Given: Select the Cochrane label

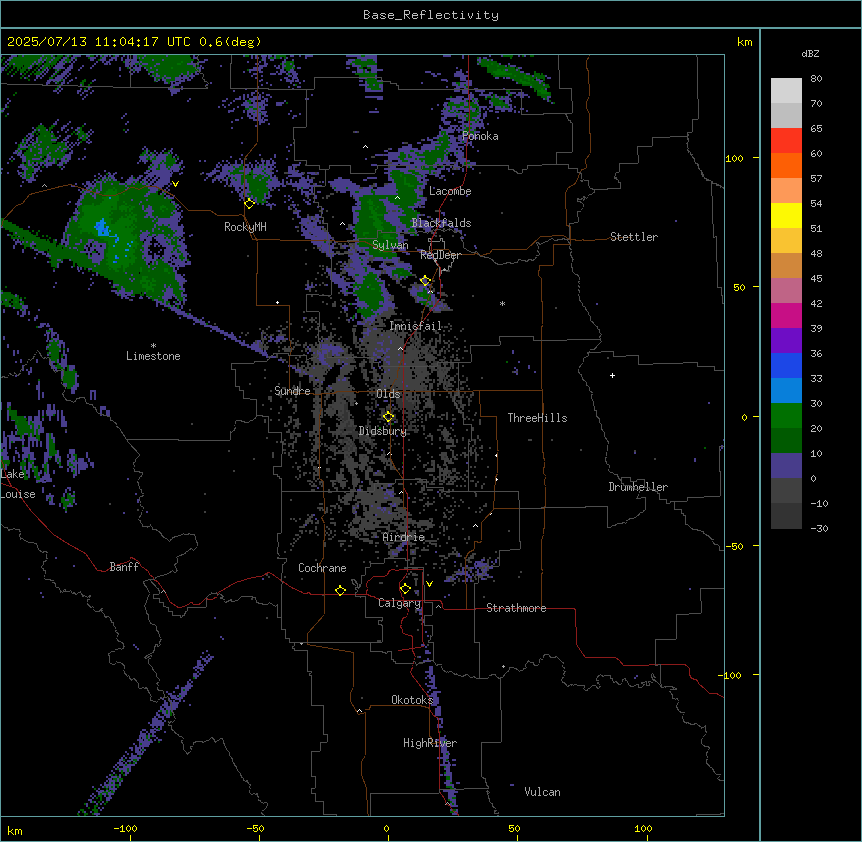Looking at the screenshot, I should [322, 568].
